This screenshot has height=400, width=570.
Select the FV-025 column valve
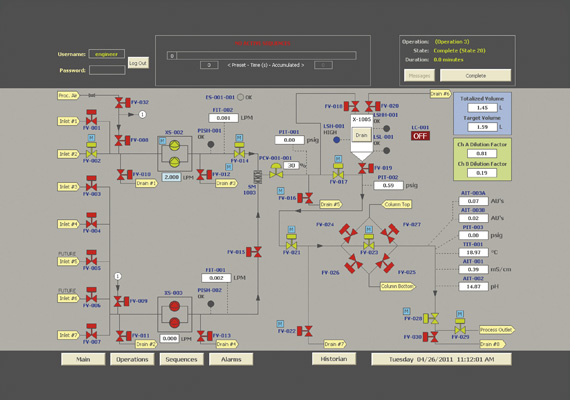click(385, 263)
